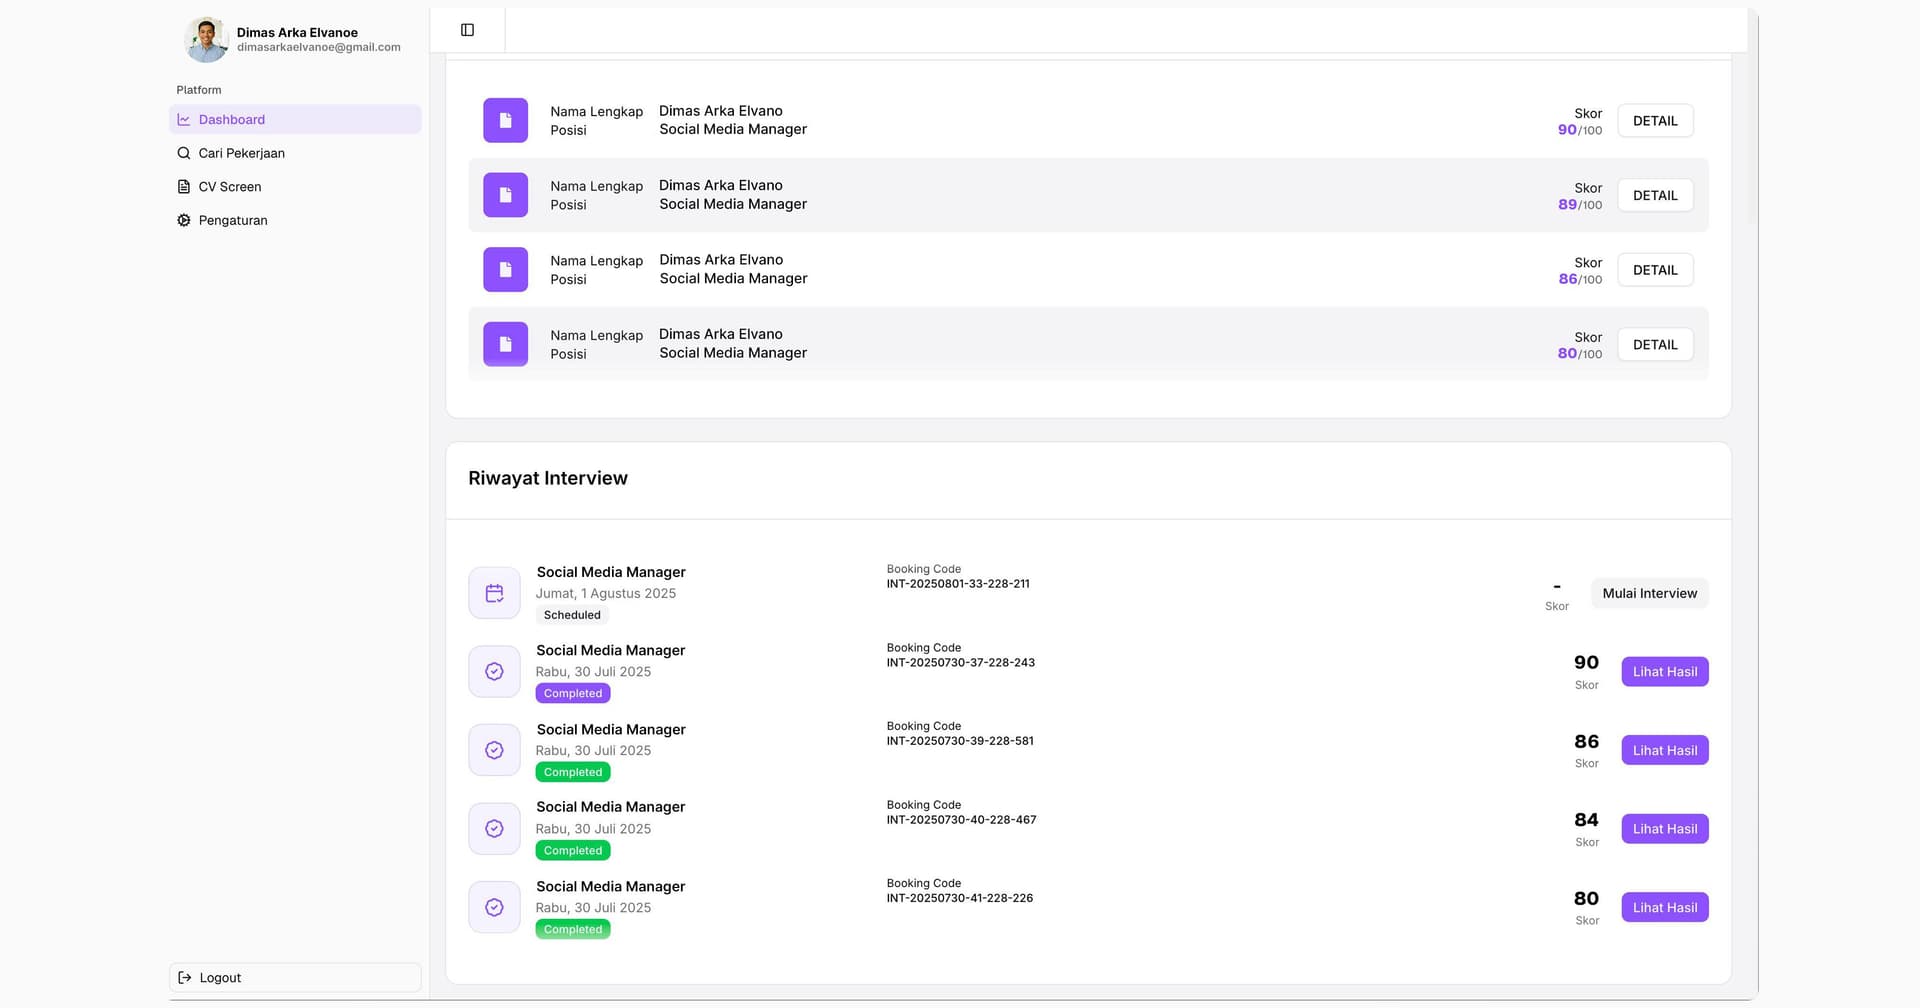Click the document icon beside CV Screen

coord(184,186)
